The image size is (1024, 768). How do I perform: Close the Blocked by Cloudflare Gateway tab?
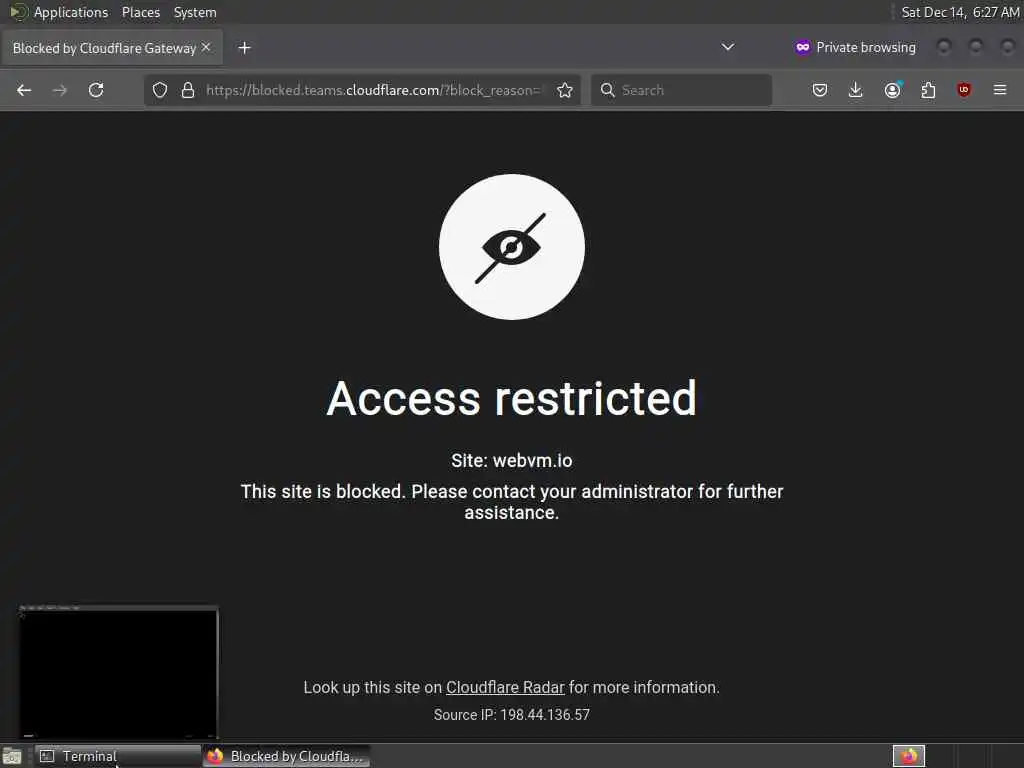click(x=206, y=47)
